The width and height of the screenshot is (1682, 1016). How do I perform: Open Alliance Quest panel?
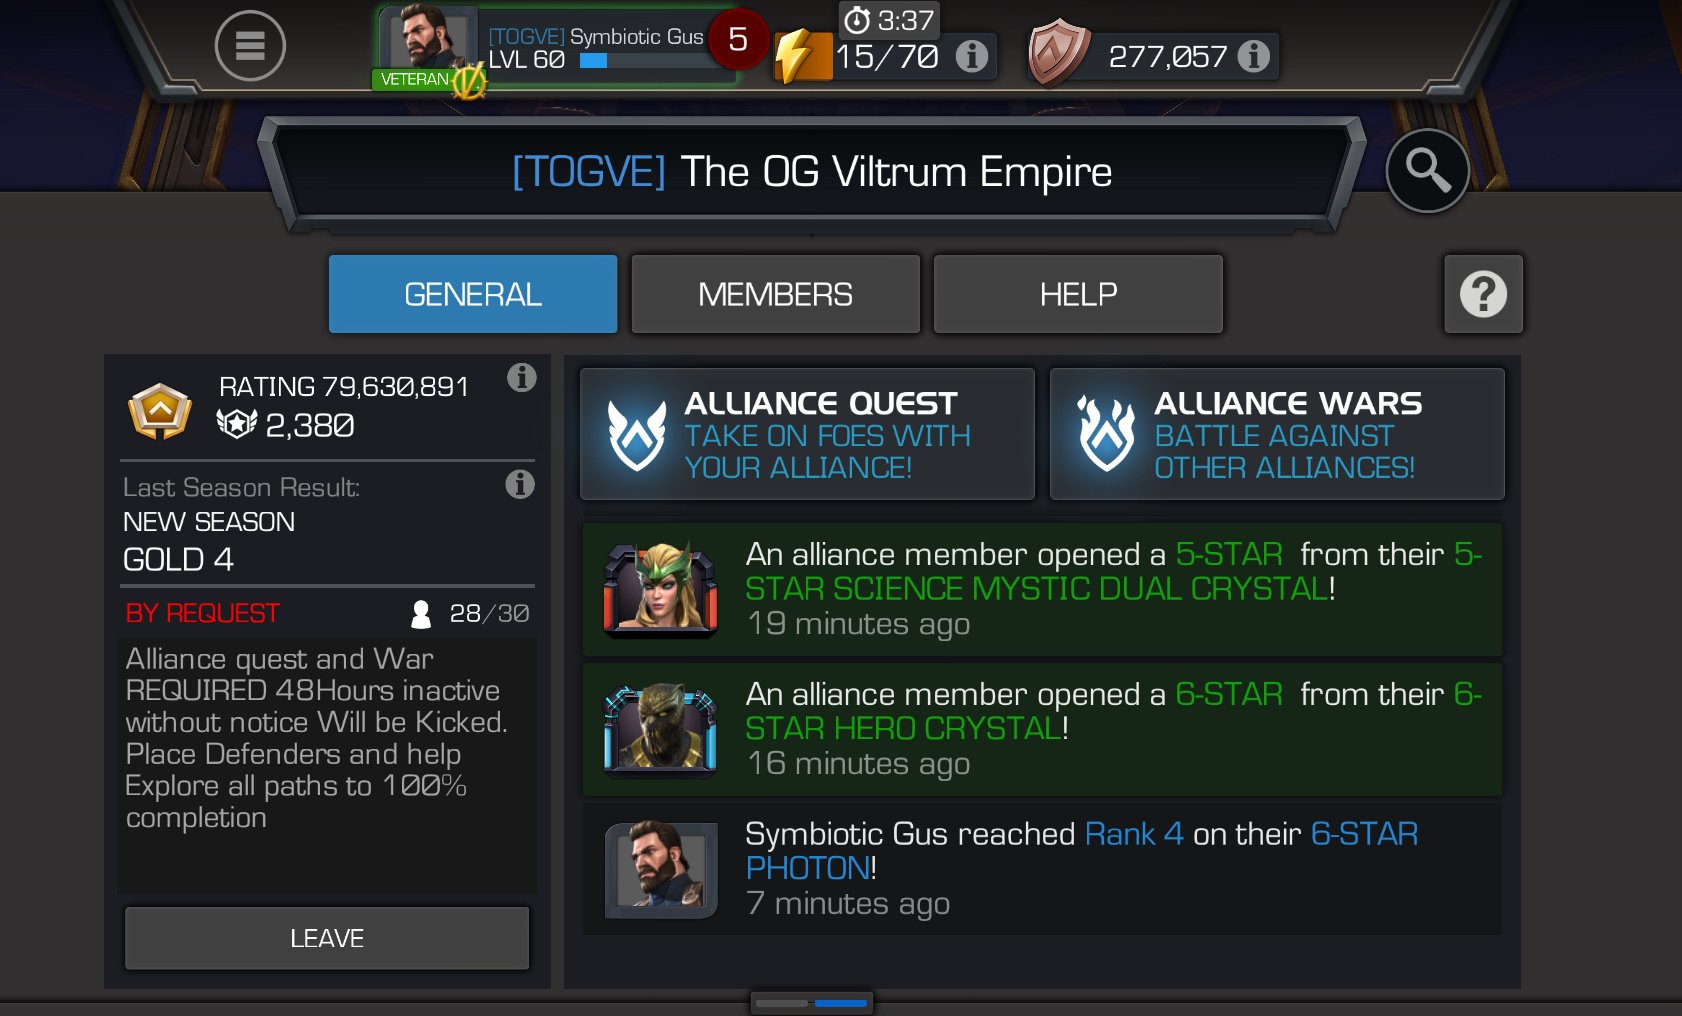(807, 434)
